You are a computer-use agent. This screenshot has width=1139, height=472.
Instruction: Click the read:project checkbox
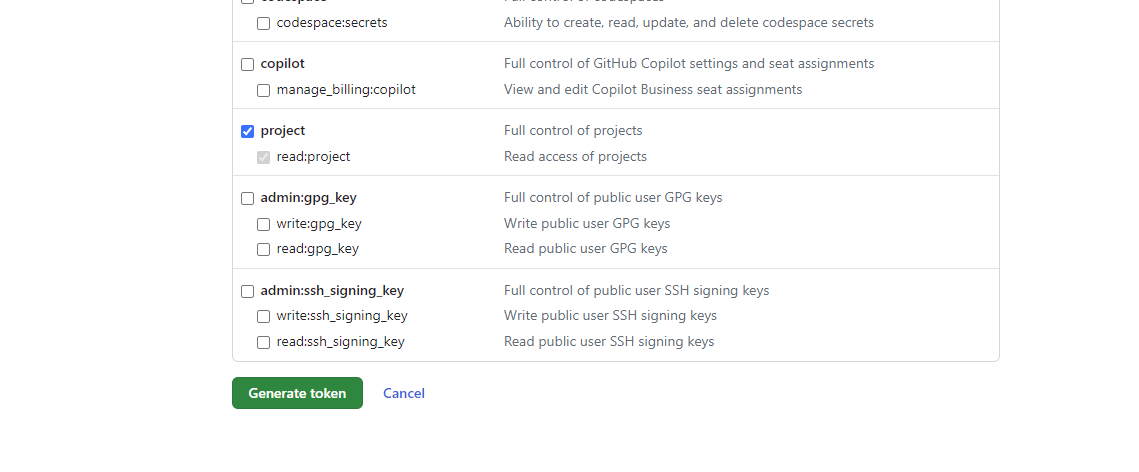click(x=263, y=158)
